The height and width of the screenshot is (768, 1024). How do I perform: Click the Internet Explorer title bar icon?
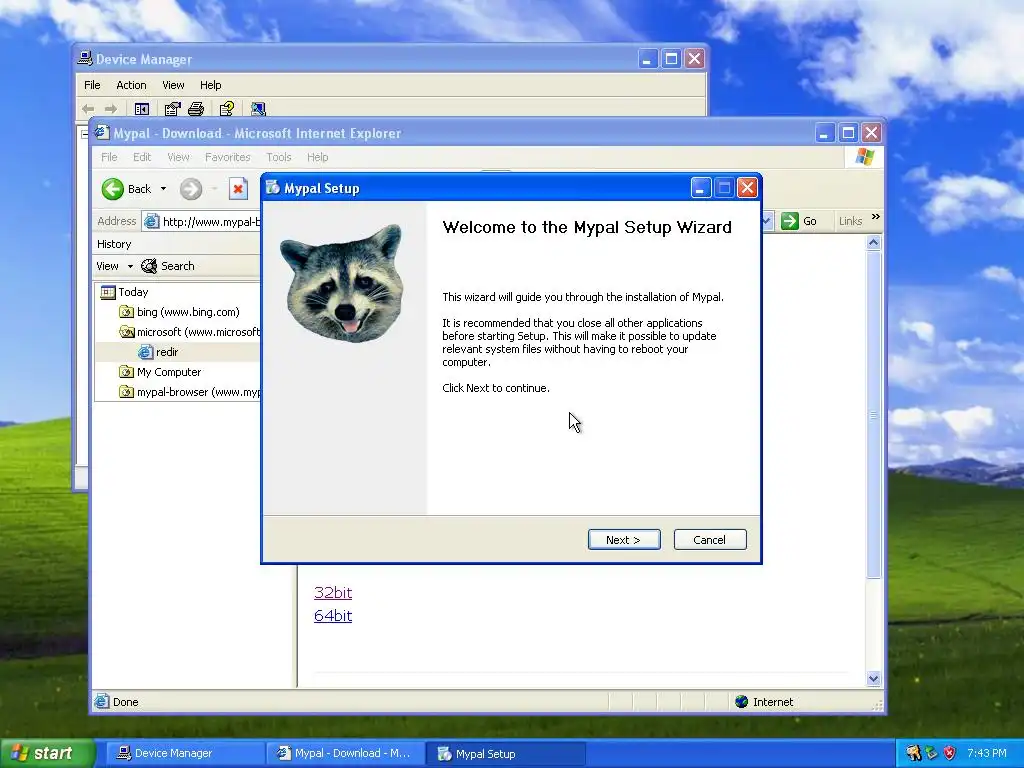click(x=102, y=133)
